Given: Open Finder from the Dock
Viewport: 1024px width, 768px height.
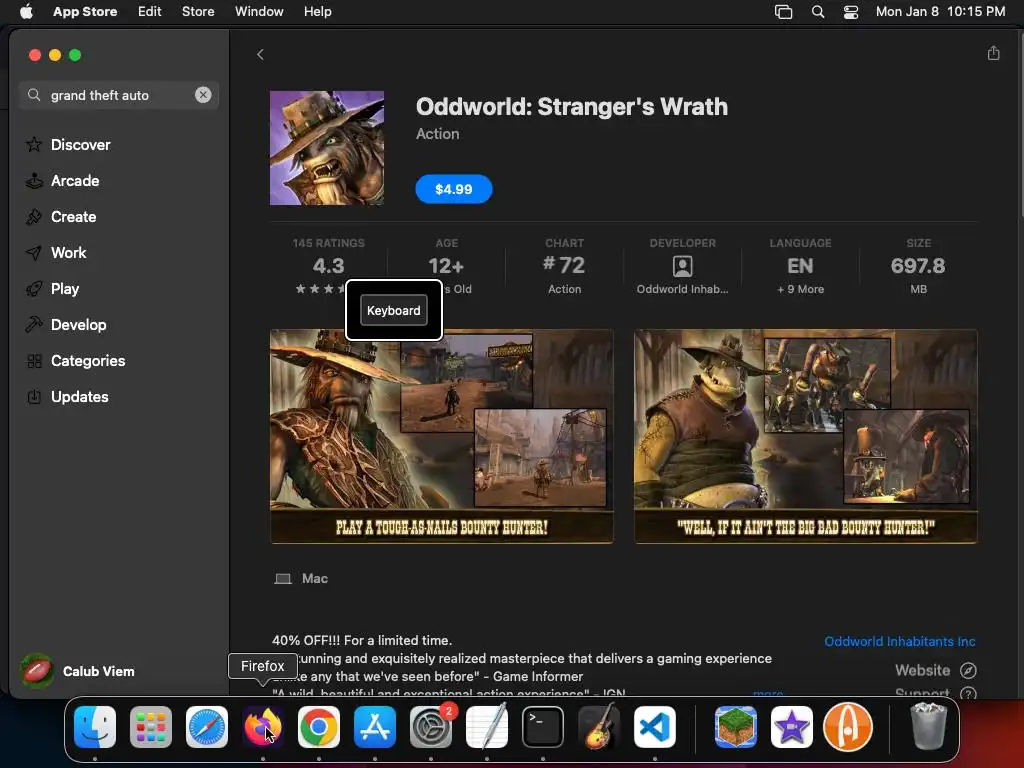Looking at the screenshot, I should (95, 727).
